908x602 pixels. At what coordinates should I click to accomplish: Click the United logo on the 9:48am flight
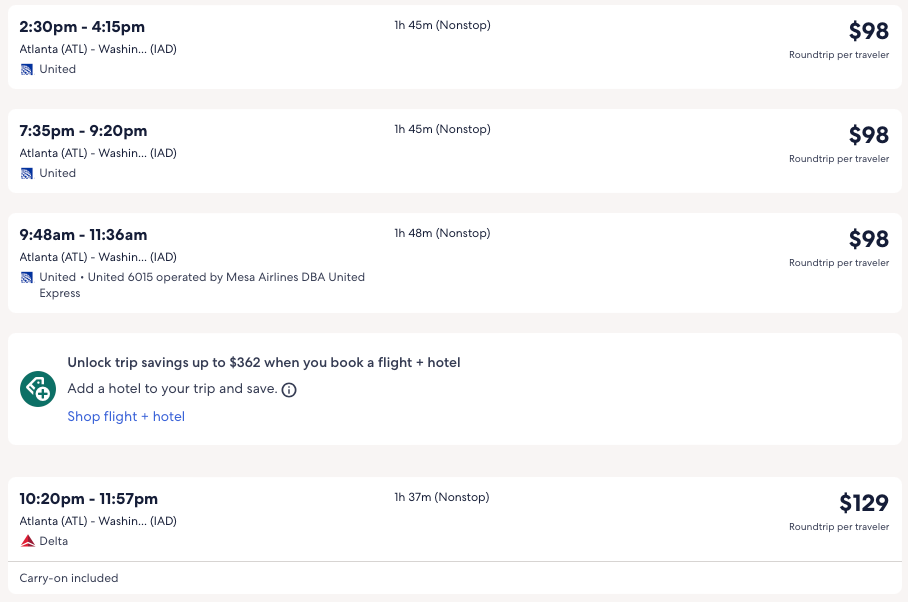coord(27,278)
